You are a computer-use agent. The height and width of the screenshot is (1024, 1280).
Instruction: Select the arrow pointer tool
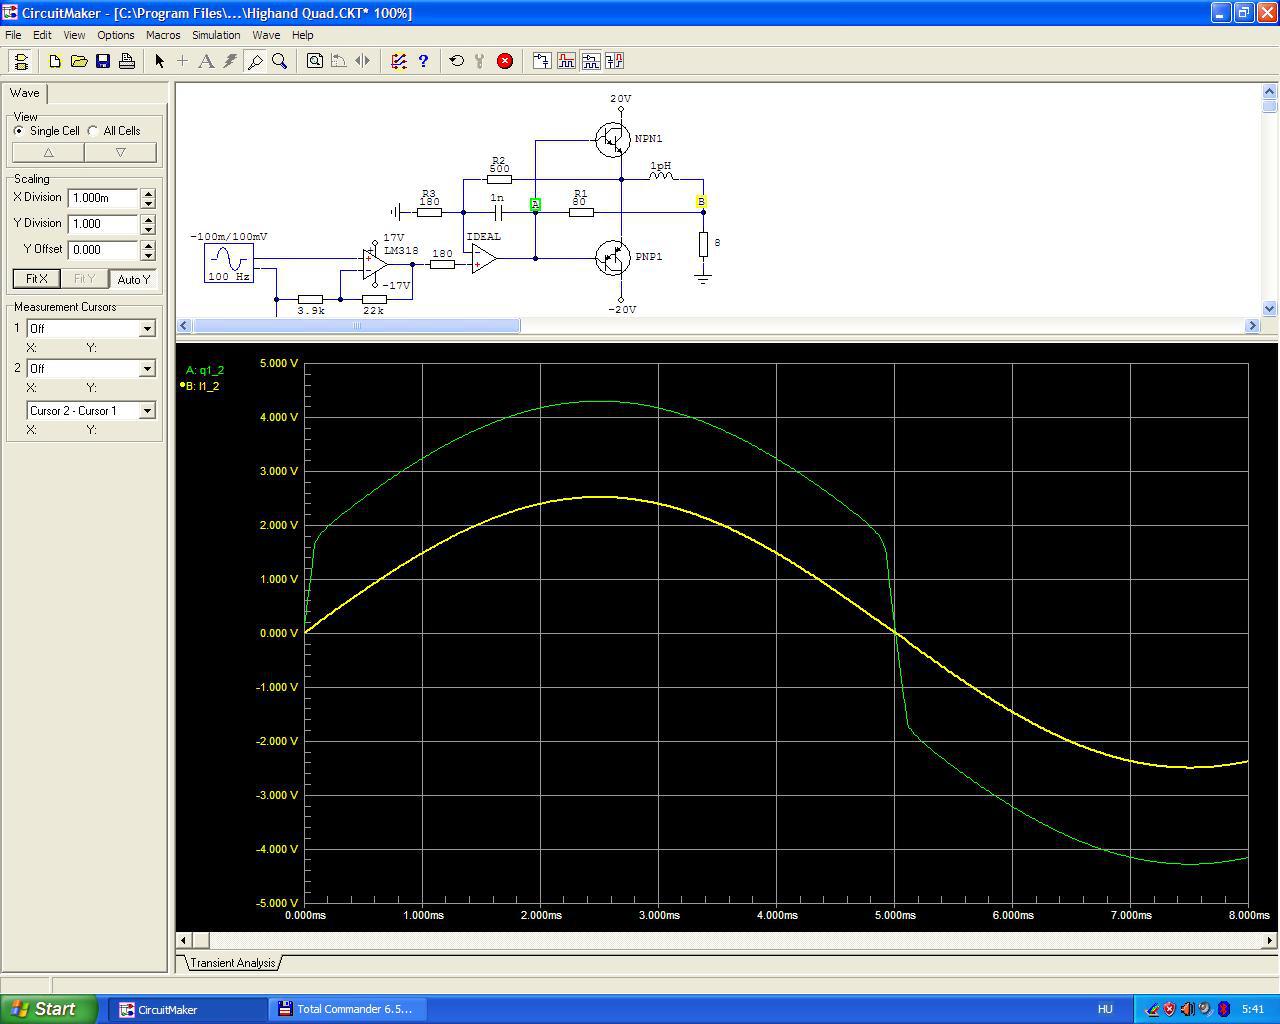[x=159, y=61]
